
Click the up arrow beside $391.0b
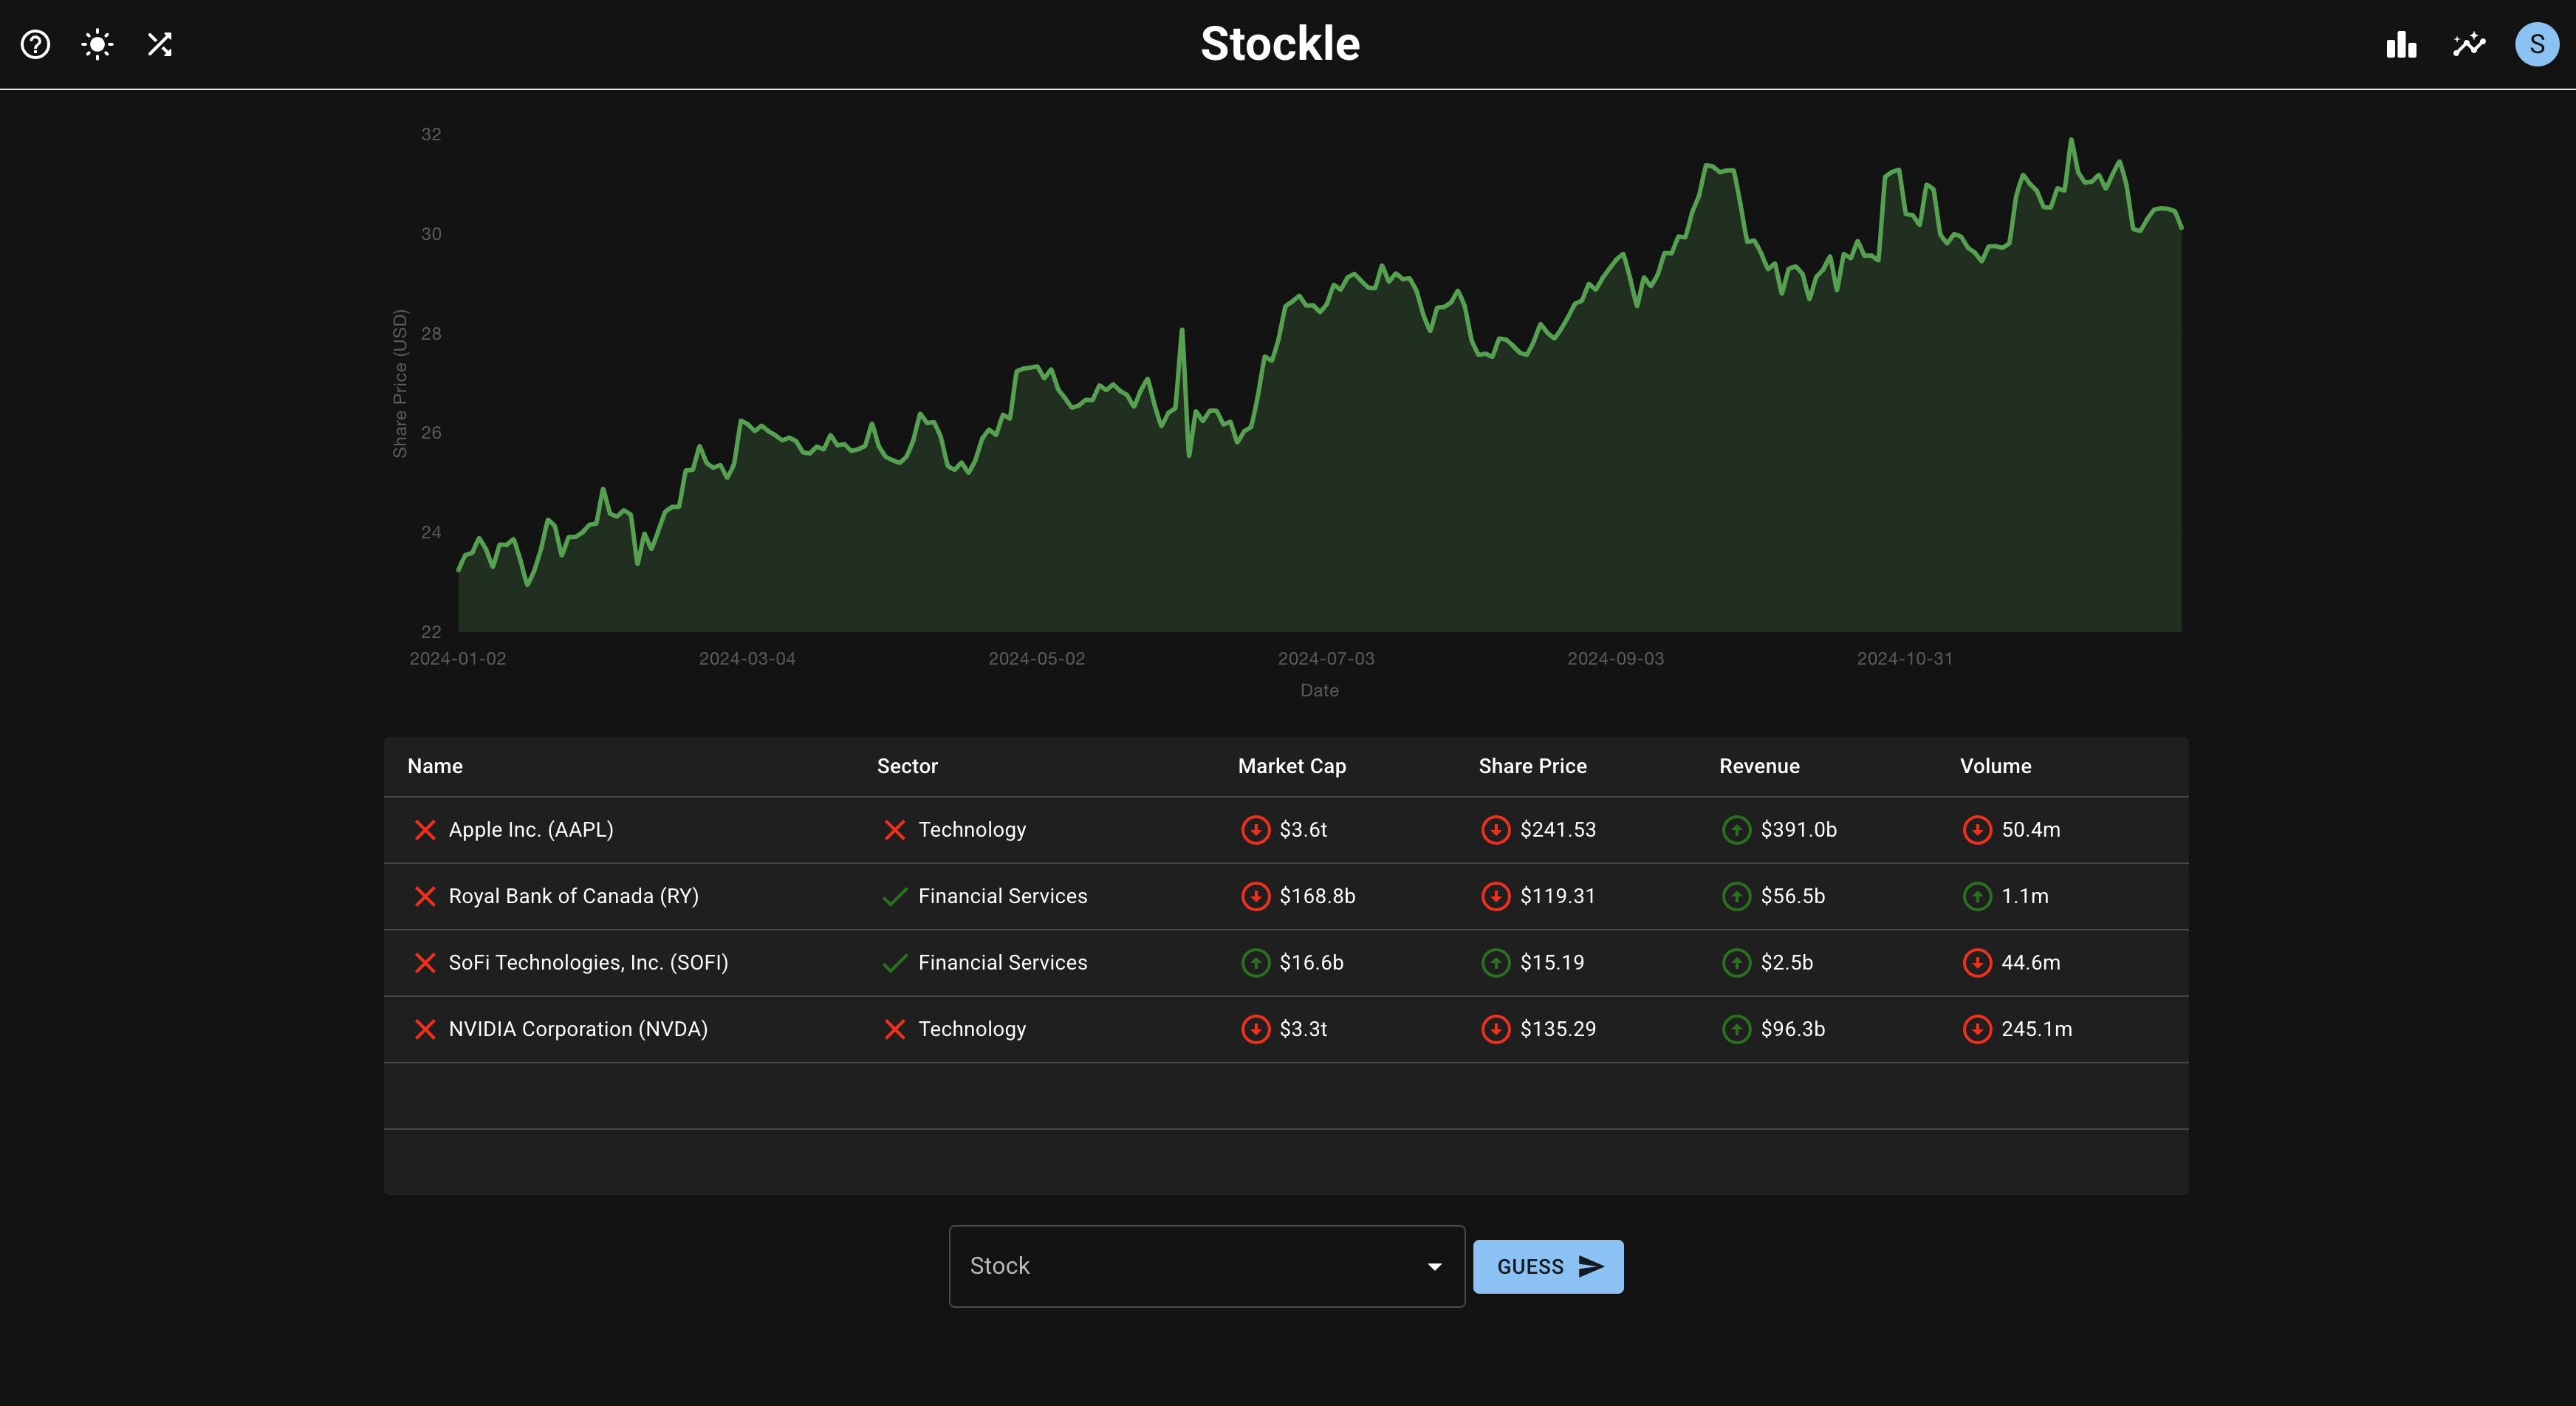coord(1737,830)
